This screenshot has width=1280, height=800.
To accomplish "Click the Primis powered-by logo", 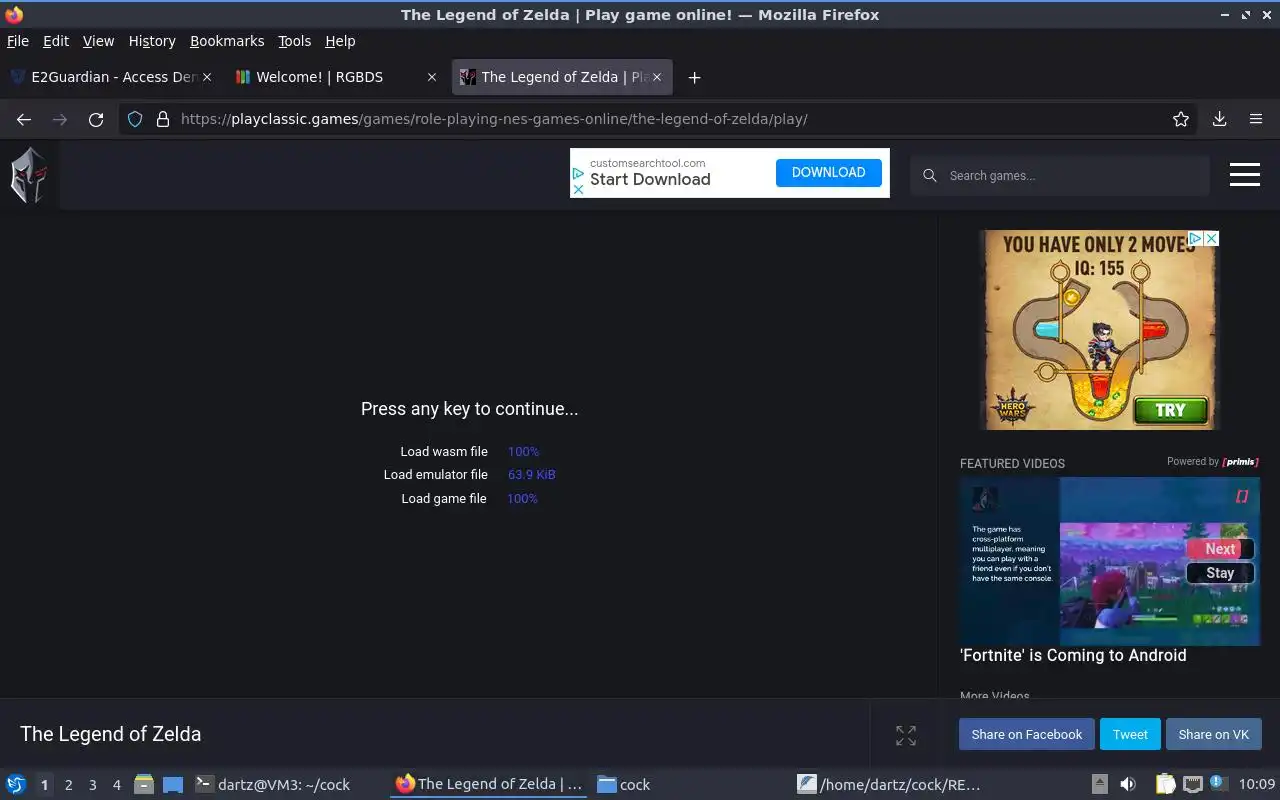I will coord(1240,462).
